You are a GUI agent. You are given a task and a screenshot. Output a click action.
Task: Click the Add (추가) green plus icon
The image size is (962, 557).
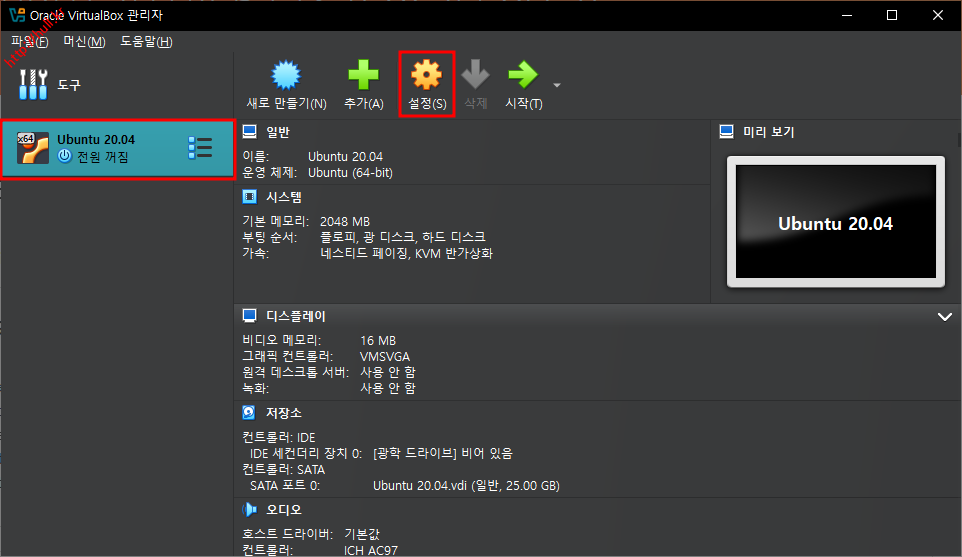tap(363, 75)
